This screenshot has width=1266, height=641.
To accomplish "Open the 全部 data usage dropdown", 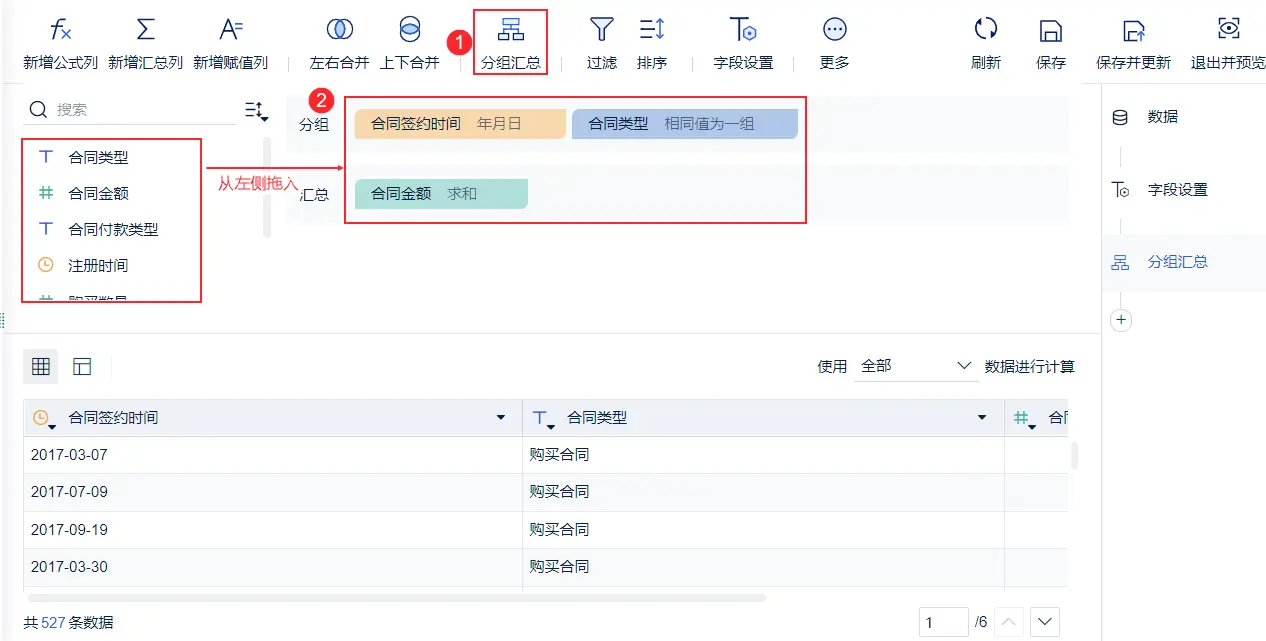I will 916,366.
